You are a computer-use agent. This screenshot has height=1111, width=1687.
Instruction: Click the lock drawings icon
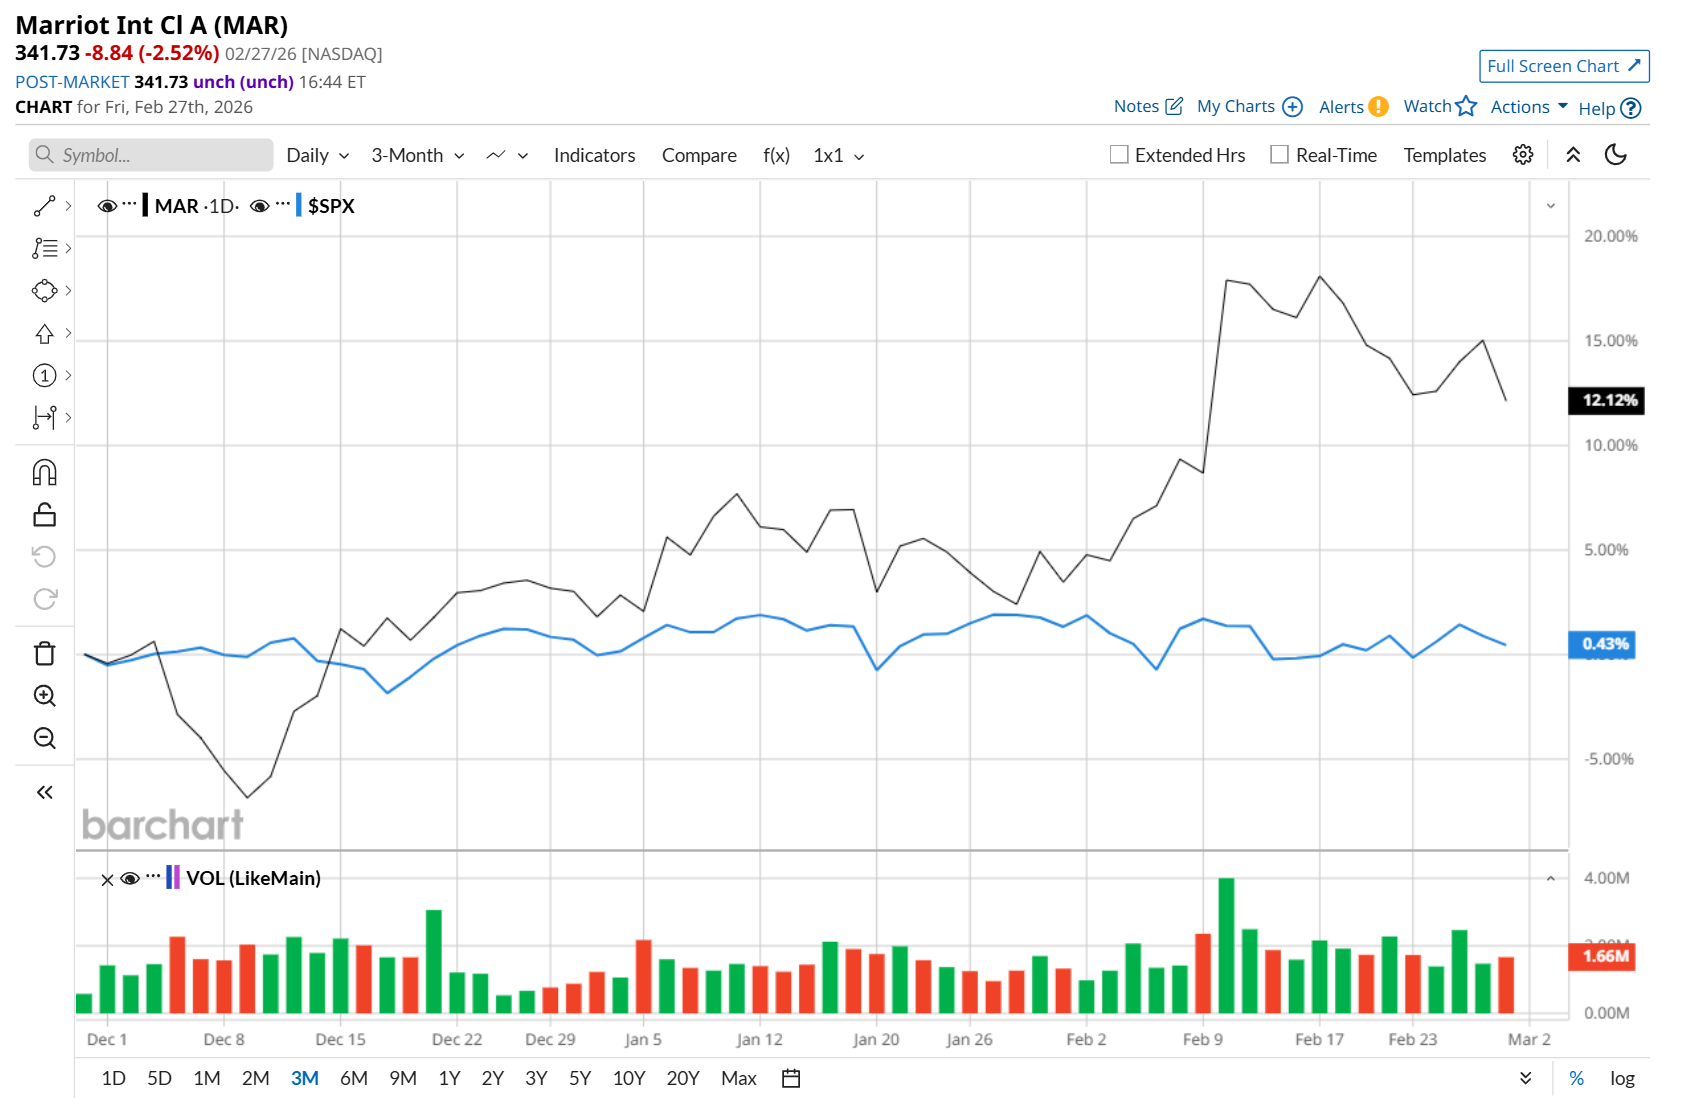pos(44,514)
